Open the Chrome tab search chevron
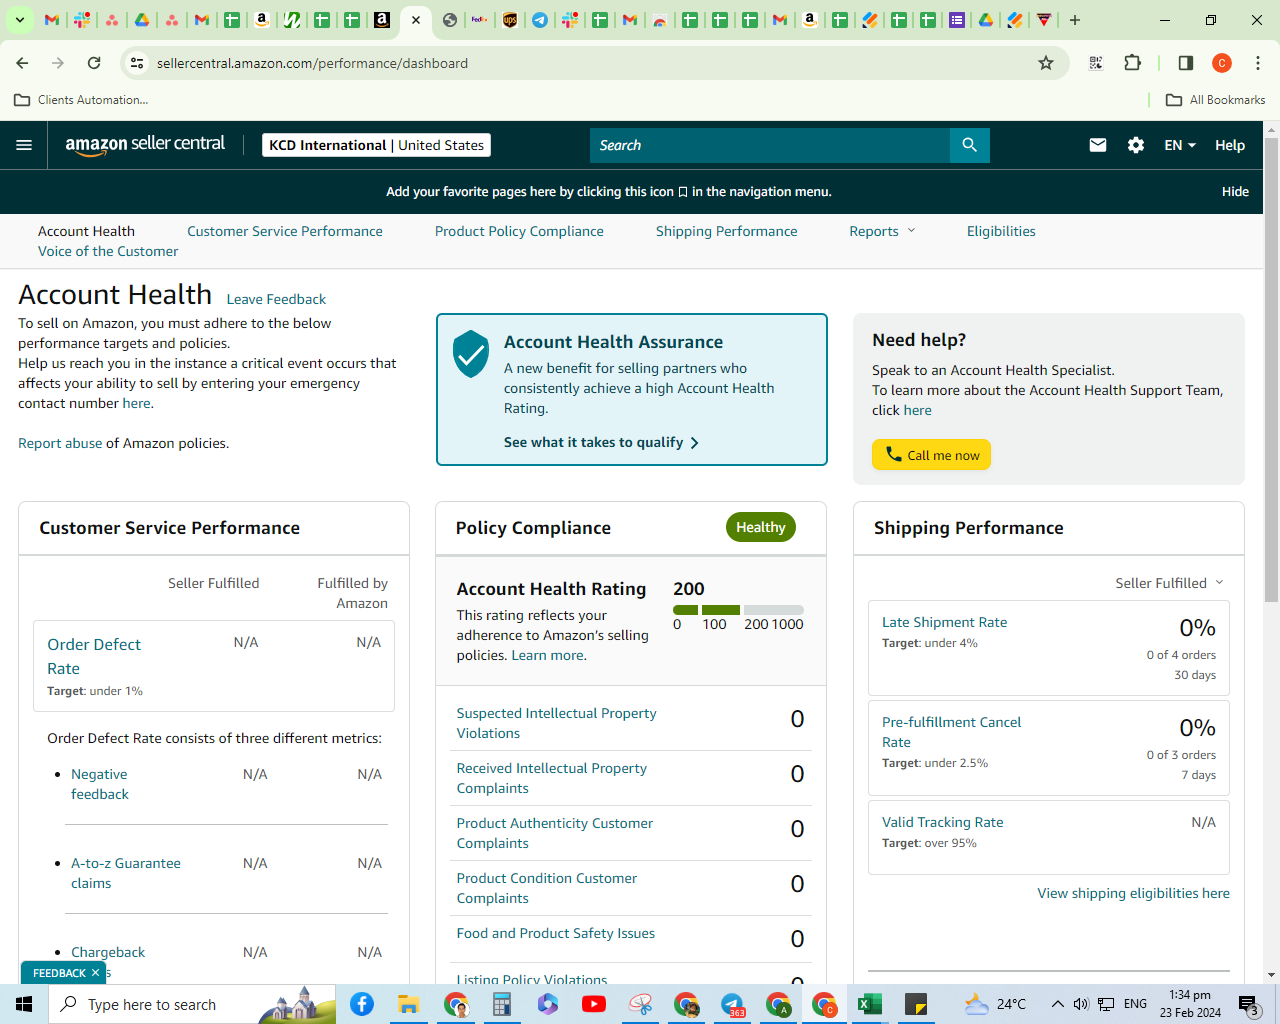This screenshot has width=1280, height=1024. (19, 20)
